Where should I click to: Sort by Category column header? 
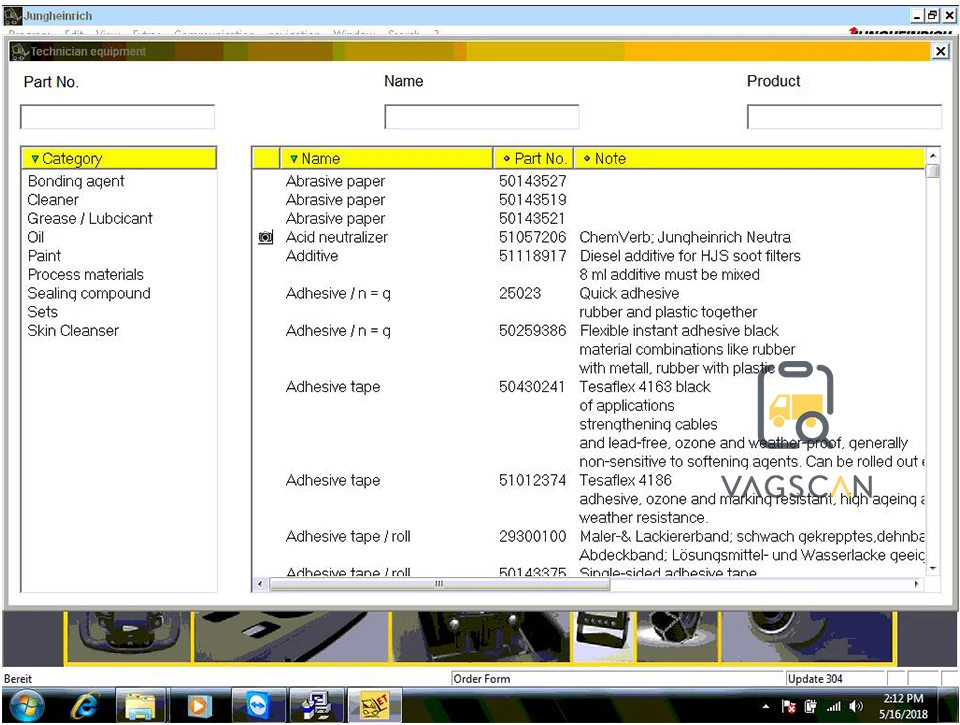tap(119, 159)
